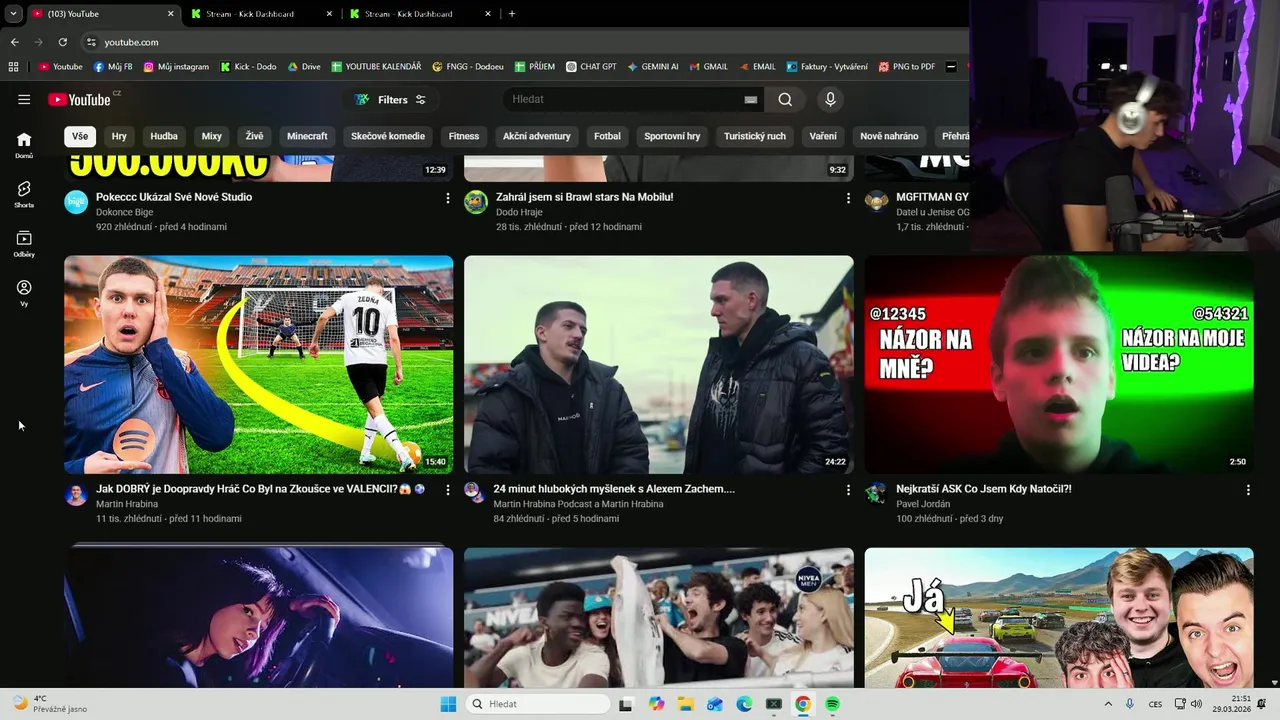The width and height of the screenshot is (1280, 720).
Task: Open the YouTube hamburger guide menu
Action: tap(24, 99)
